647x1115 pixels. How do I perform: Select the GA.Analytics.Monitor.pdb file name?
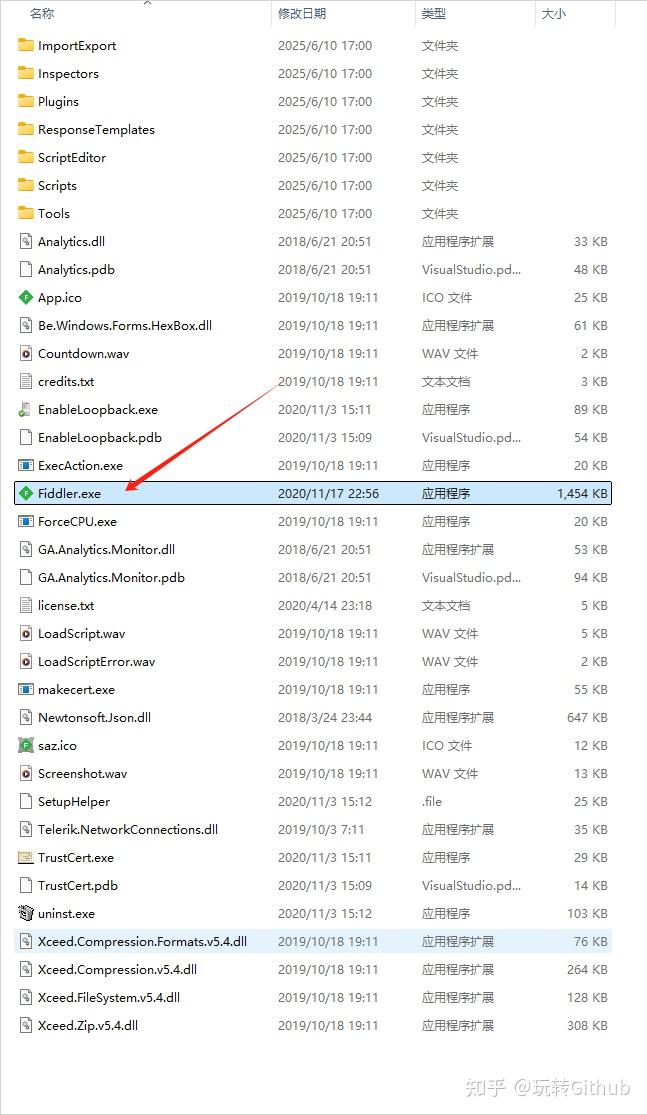point(111,577)
